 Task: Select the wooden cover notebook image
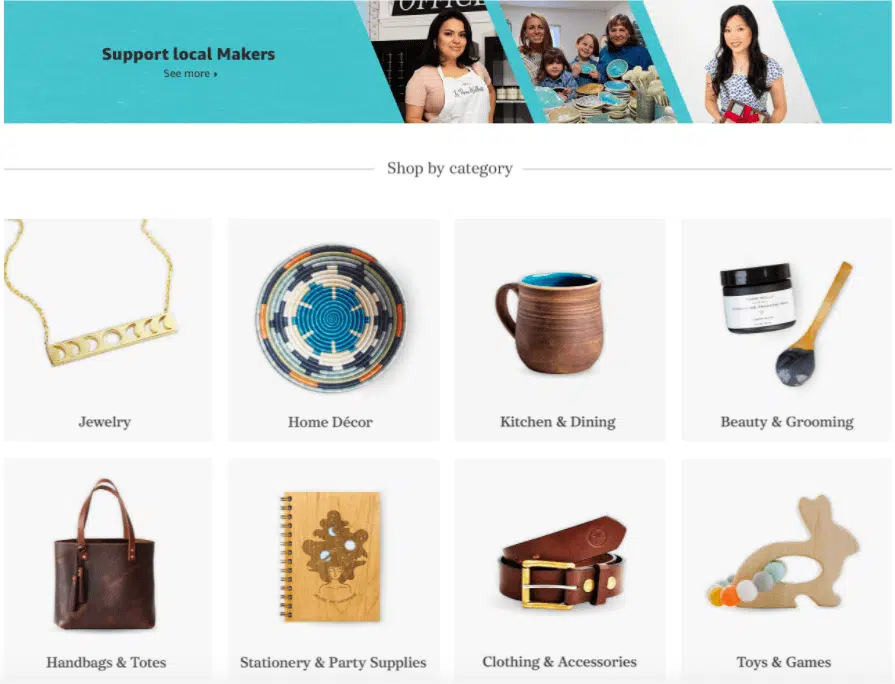330,557
